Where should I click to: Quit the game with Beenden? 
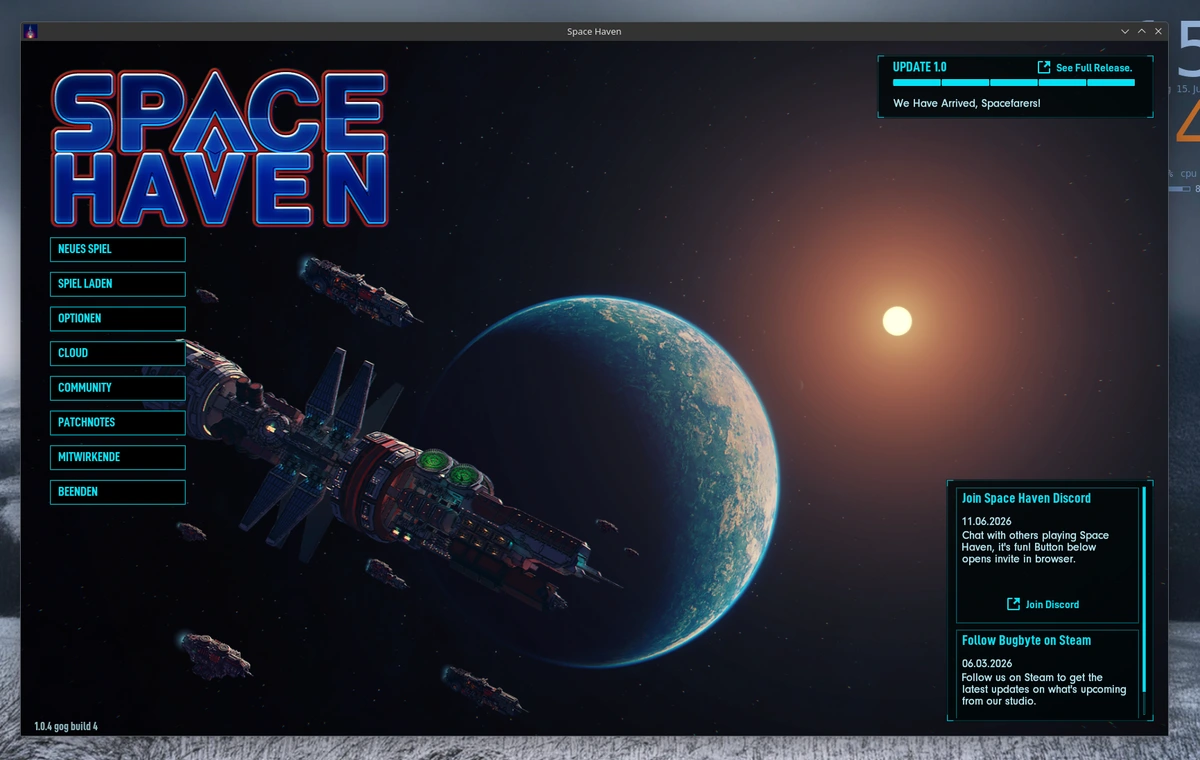click(x=118, y=492)
